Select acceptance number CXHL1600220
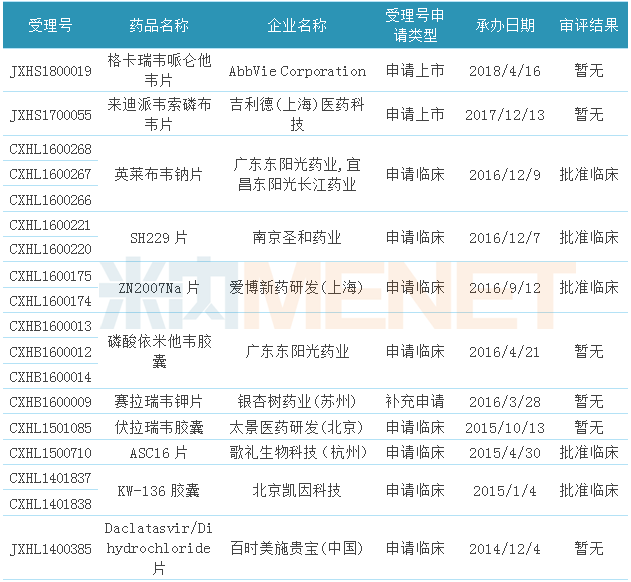Screen dimensions: 631x582 point(50,249)
